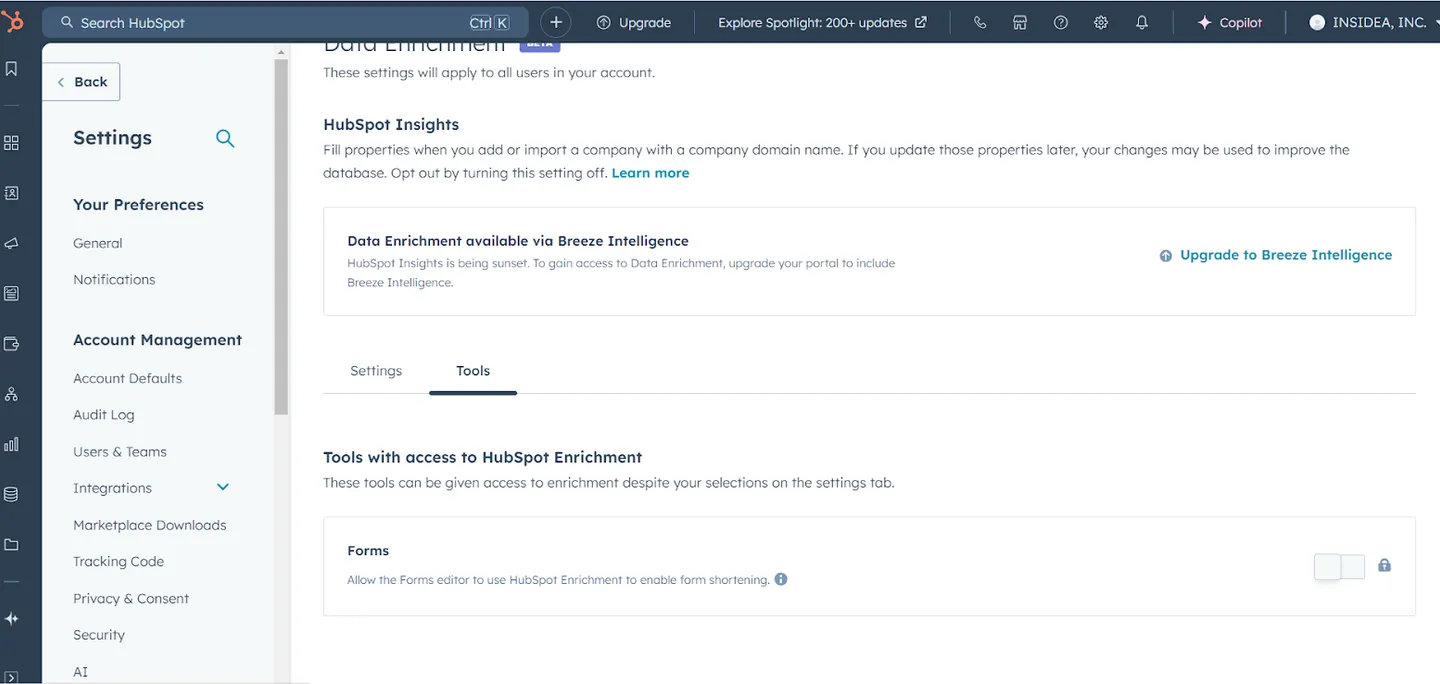The height and width of the screenshot is (684, 1440).
Task: Open Security settings
Action: click(x=99, y=635)
